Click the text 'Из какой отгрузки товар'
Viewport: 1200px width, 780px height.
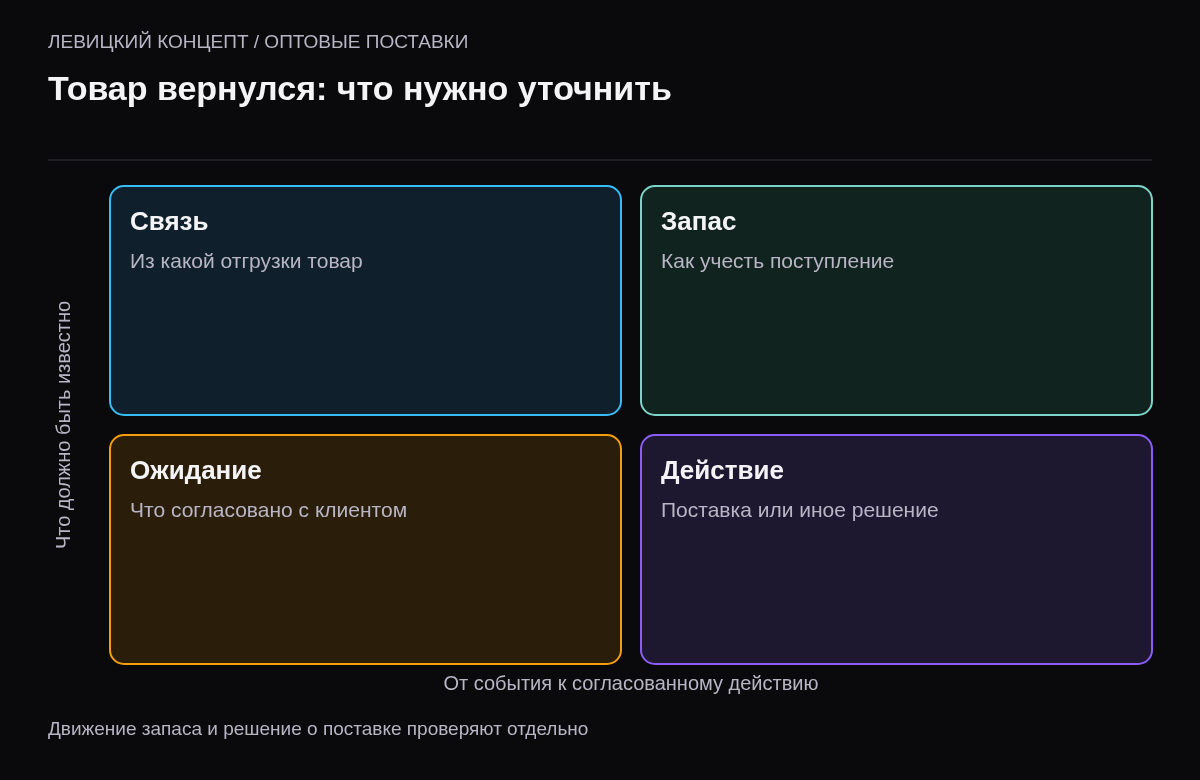point(246,261)
